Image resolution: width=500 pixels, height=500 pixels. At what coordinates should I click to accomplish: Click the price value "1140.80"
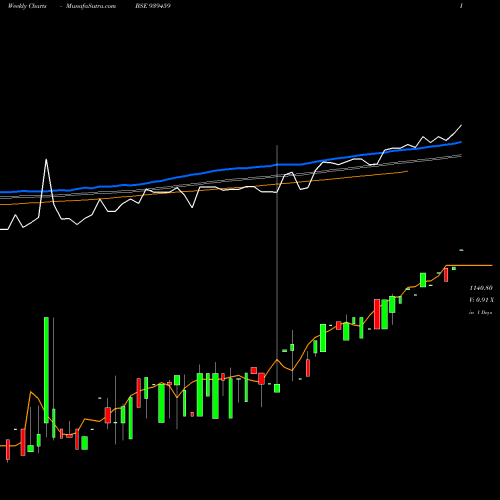click(481, 288)
